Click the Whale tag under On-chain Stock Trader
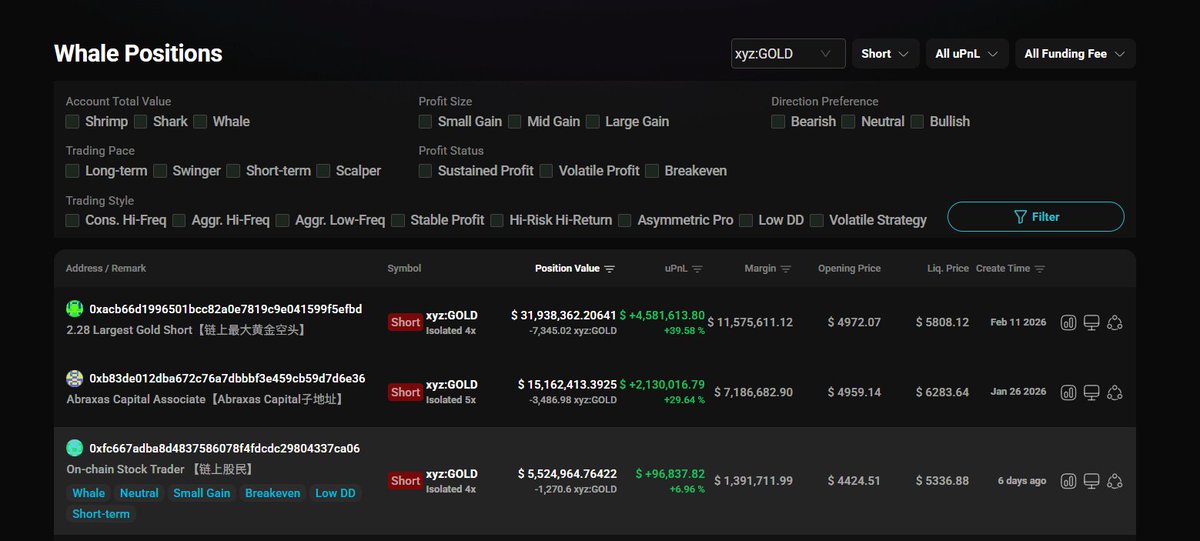Screen dimensions: 1200x541 point(88,493)
